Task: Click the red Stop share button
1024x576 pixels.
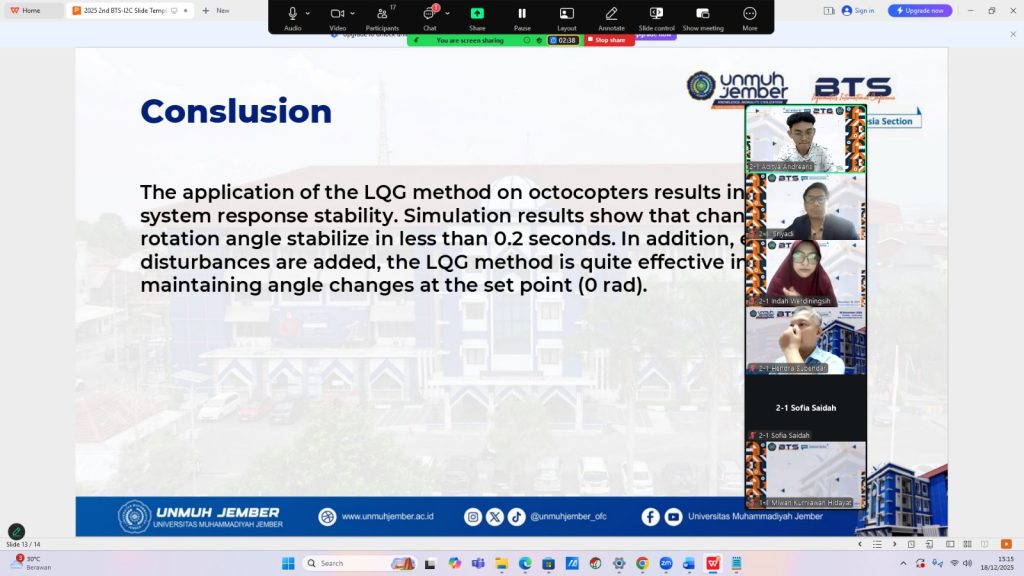Action: coord(609,40)
